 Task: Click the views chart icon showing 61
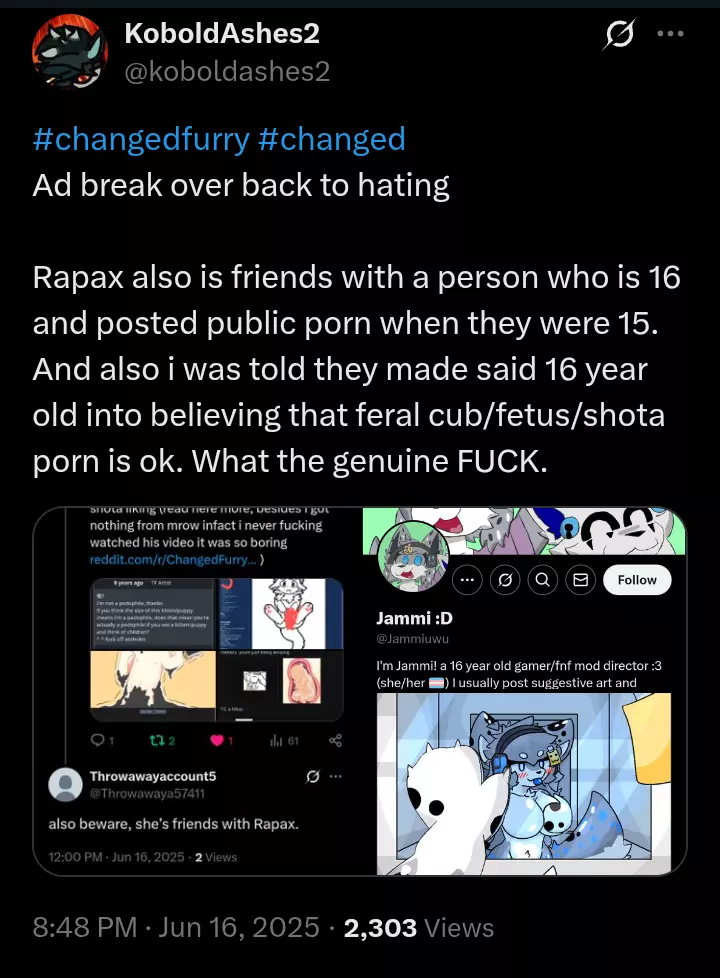[x=284, y=740]
